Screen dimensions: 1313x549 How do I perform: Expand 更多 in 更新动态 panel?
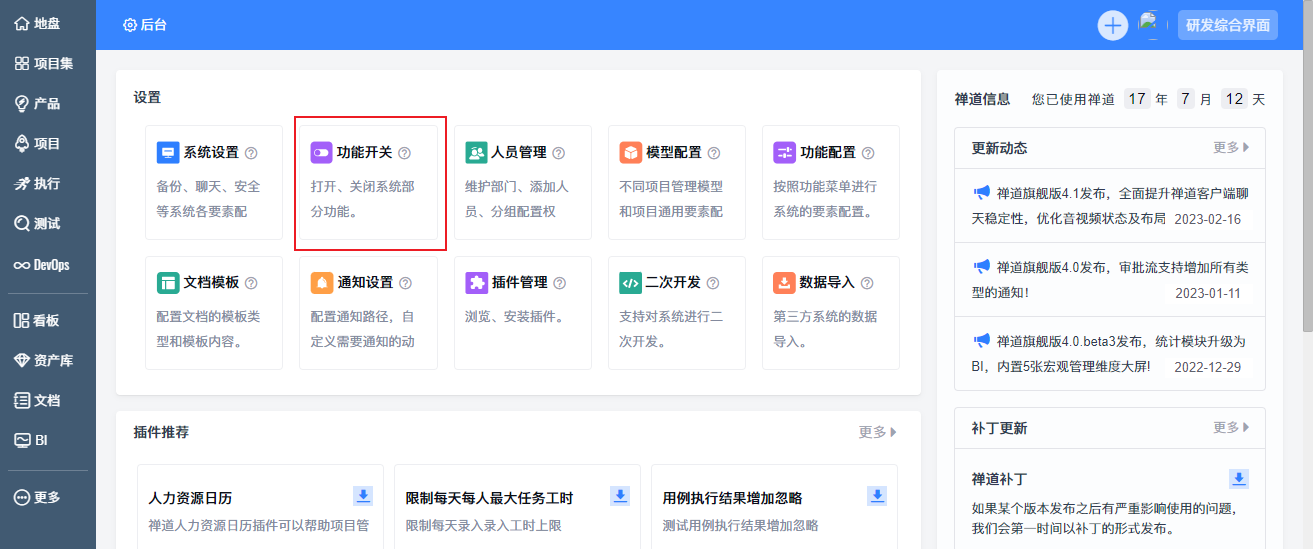point(1231,148)
